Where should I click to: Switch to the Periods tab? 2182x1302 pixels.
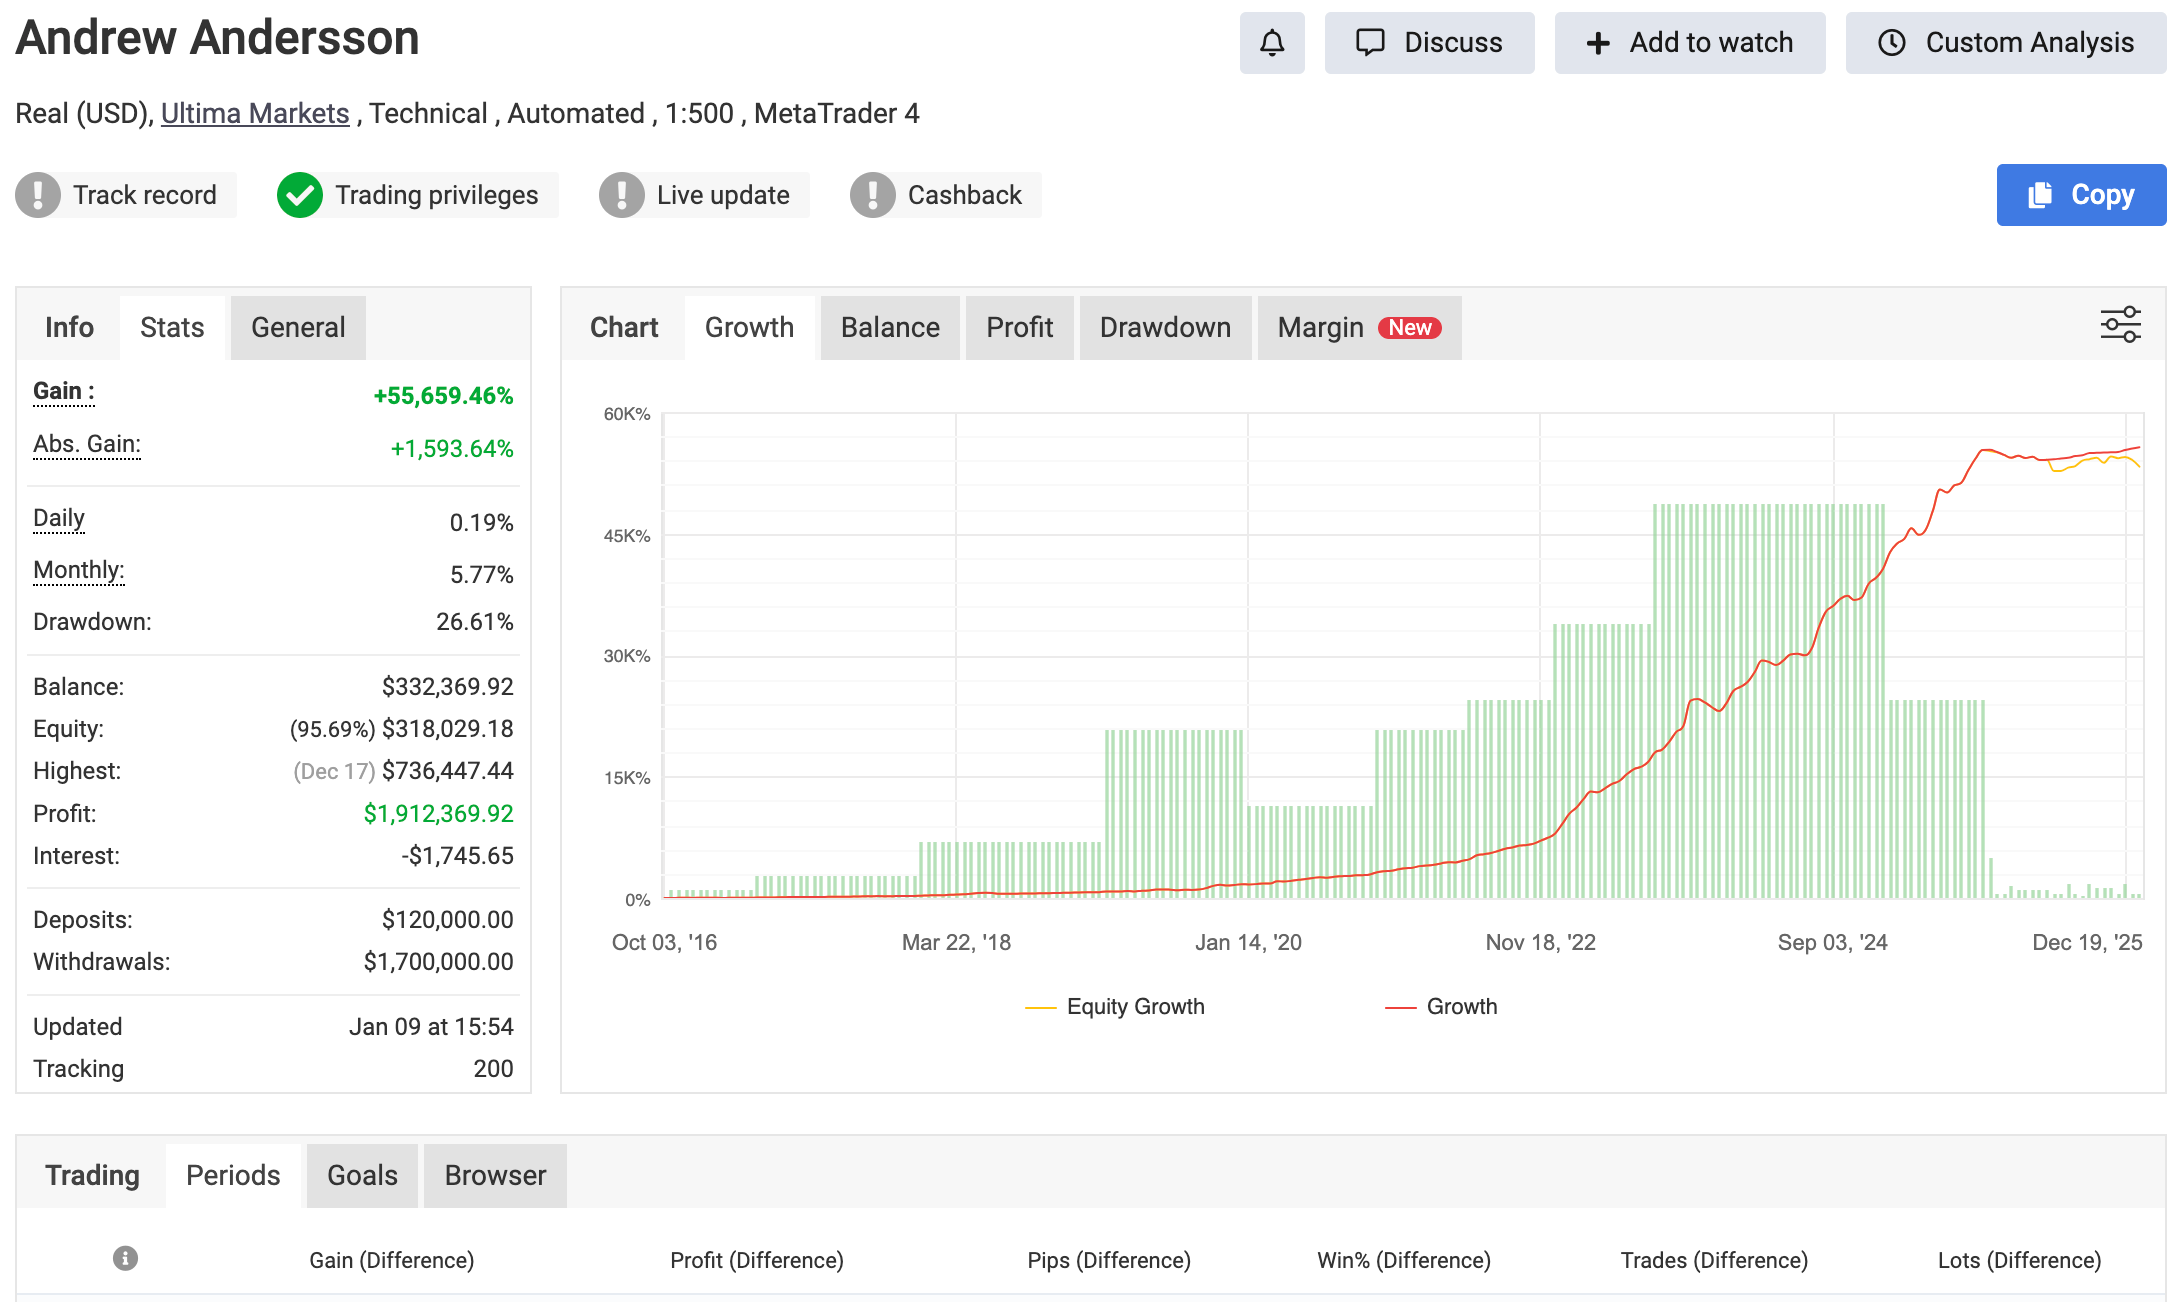[233, 1176]
